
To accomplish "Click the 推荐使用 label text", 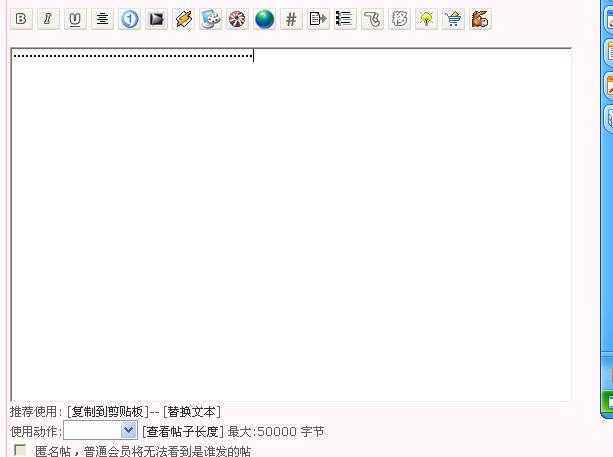I will [34, 412].
